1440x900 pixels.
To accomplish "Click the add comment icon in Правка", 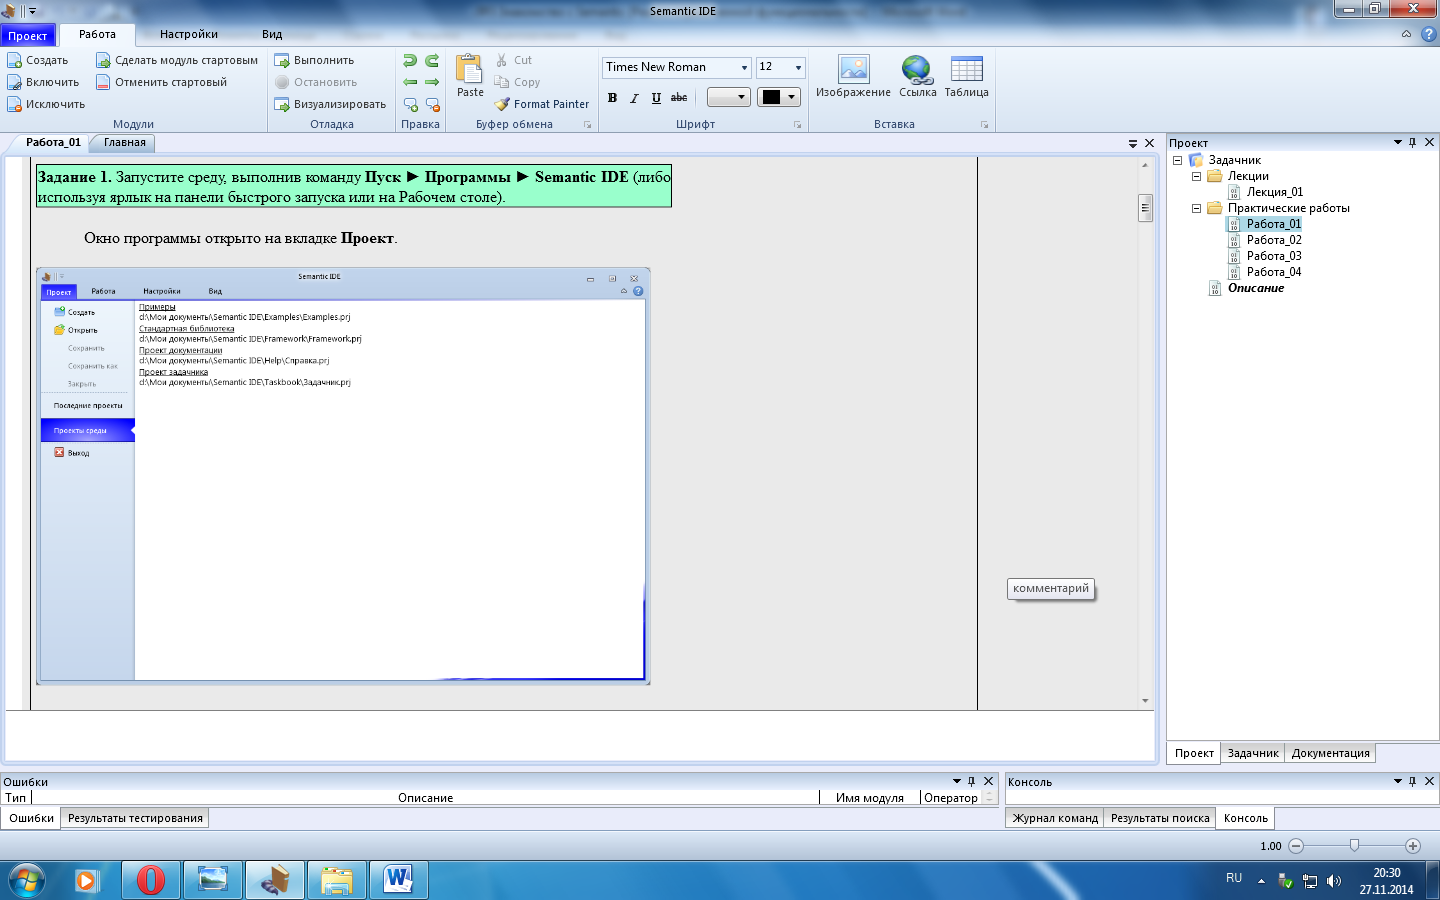I will click(410, 104).
